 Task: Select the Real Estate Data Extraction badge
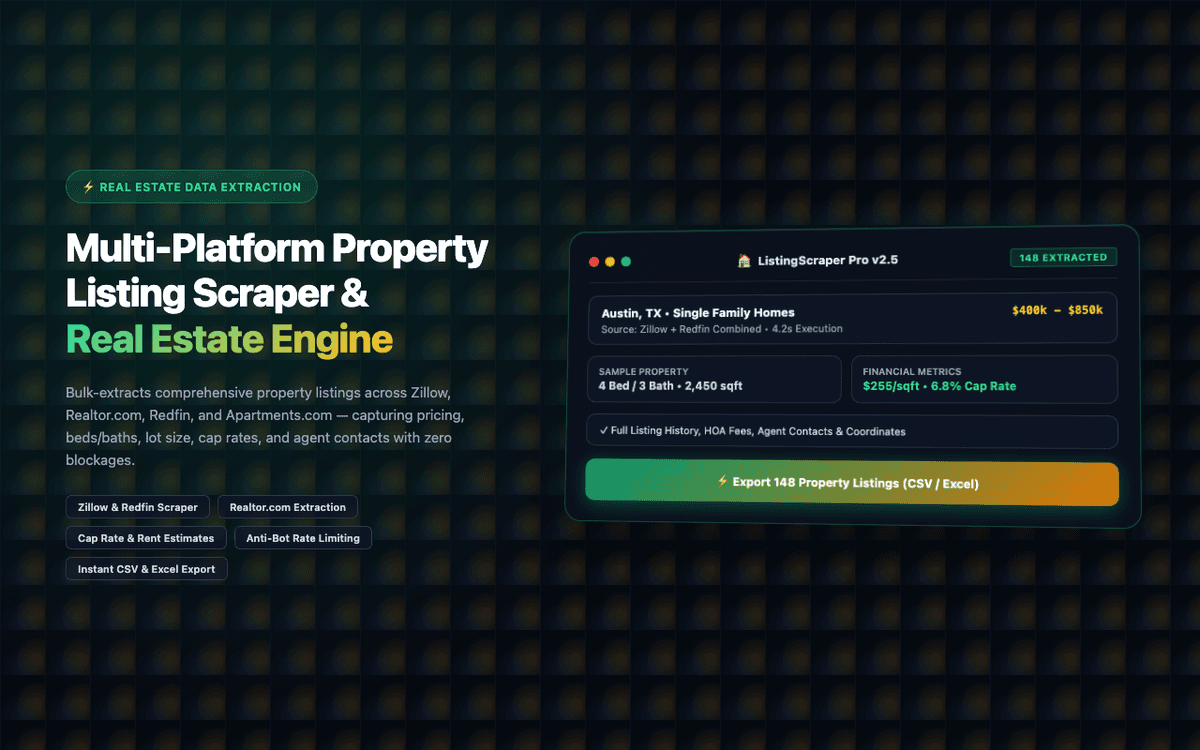point(191,187)
